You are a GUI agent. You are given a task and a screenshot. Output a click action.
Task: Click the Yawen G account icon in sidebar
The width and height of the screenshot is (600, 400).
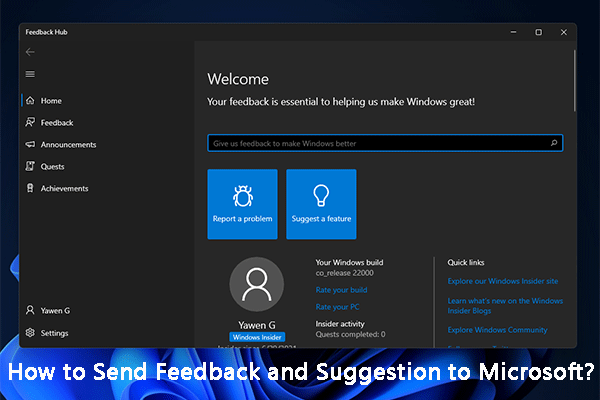(30, 310)
